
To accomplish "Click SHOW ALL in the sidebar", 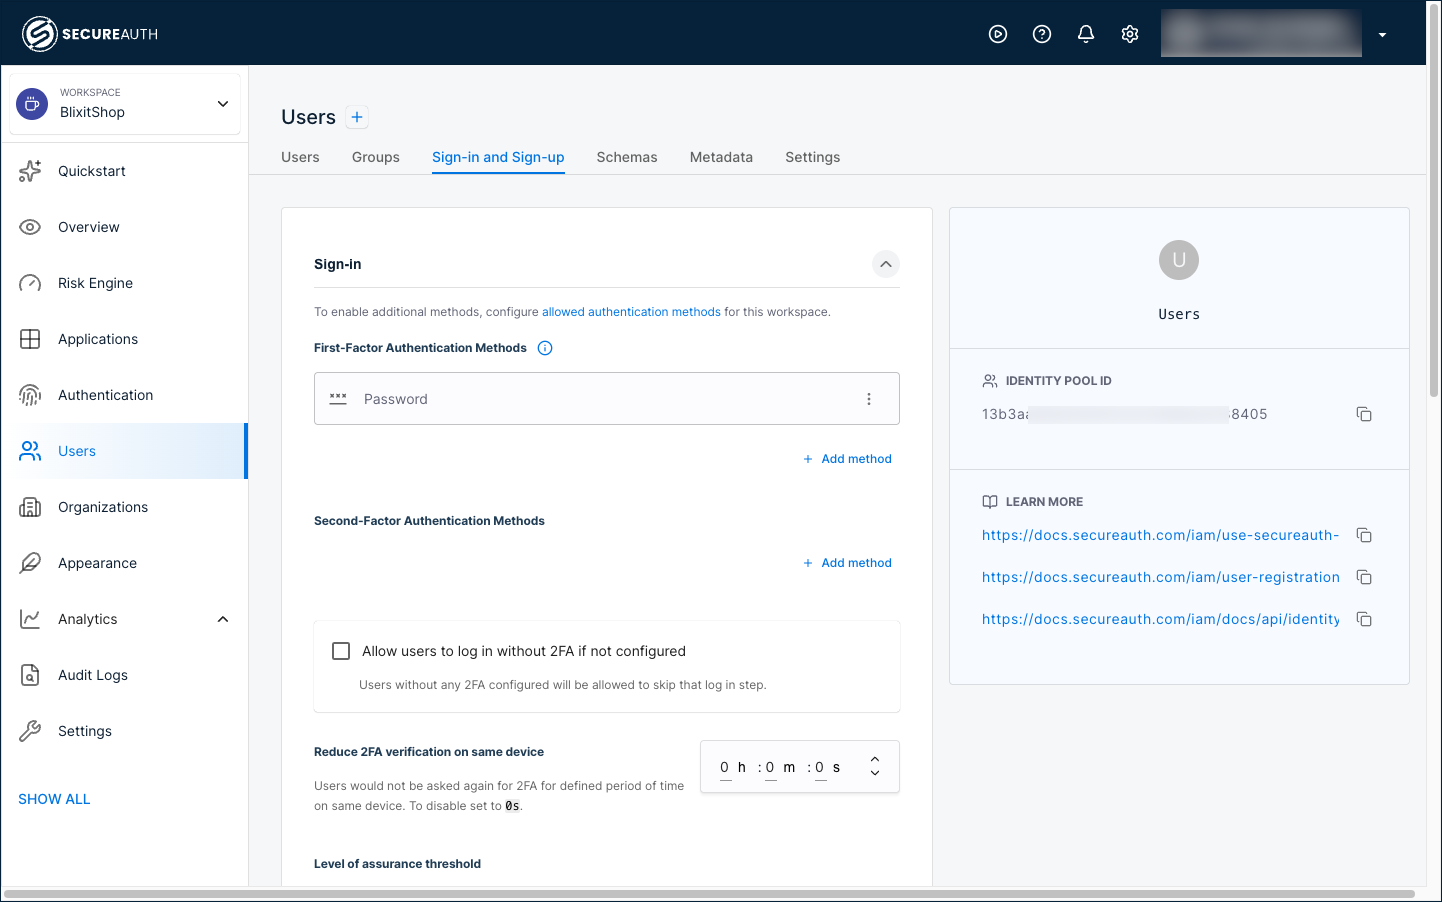I will (54, 799).
